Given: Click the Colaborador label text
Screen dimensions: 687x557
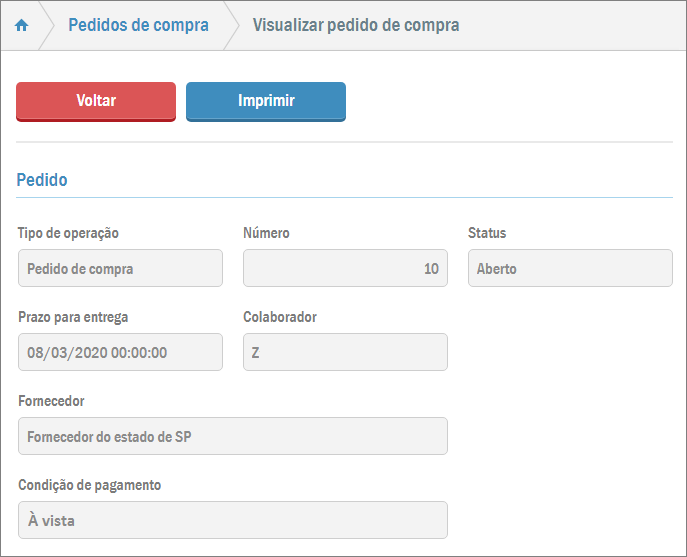Looking at the screenshot, I should [280, 317].
